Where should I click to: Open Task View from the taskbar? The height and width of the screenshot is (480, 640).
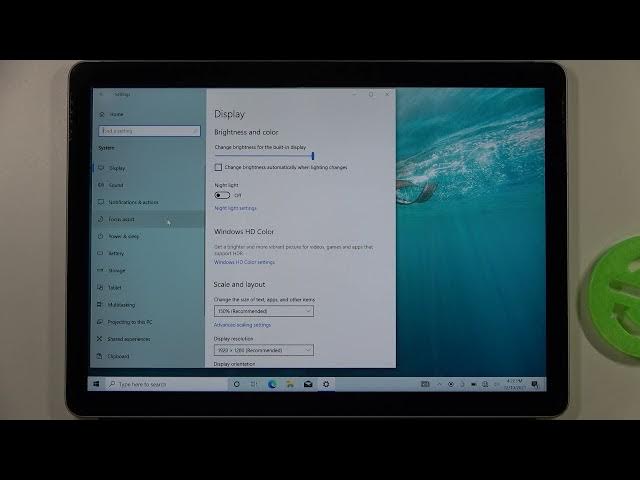[x=254, y=384]
